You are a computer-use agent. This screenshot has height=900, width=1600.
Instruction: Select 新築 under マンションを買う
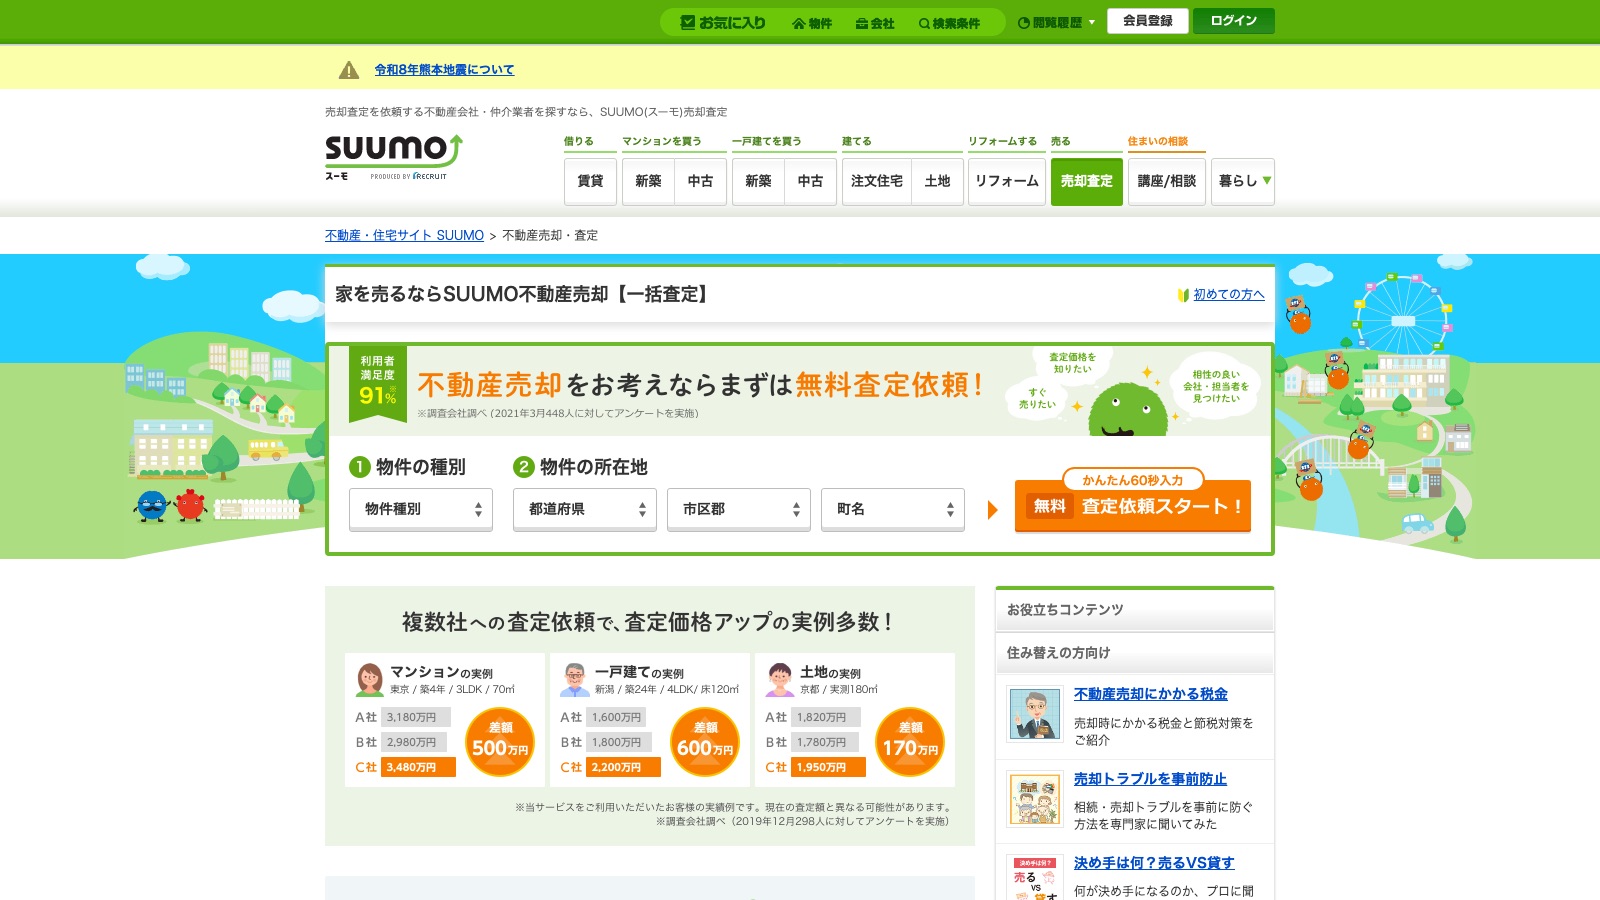coord(648,182)
